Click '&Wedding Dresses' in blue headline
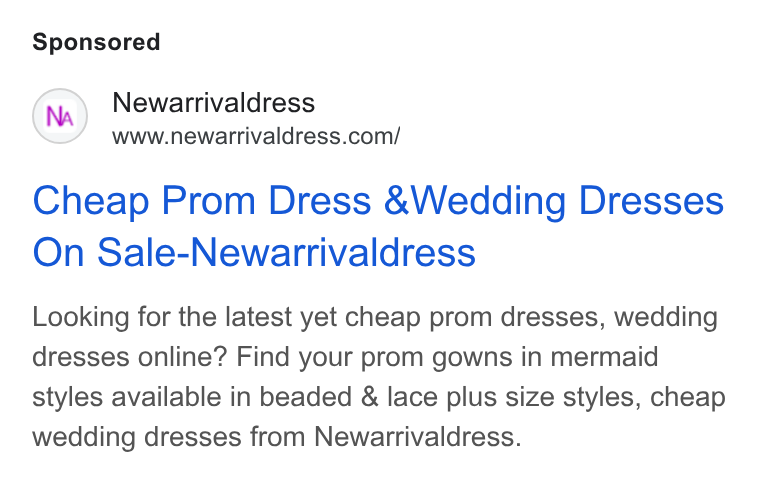Screen dimensions: 760x478 [x=554, y=201]
